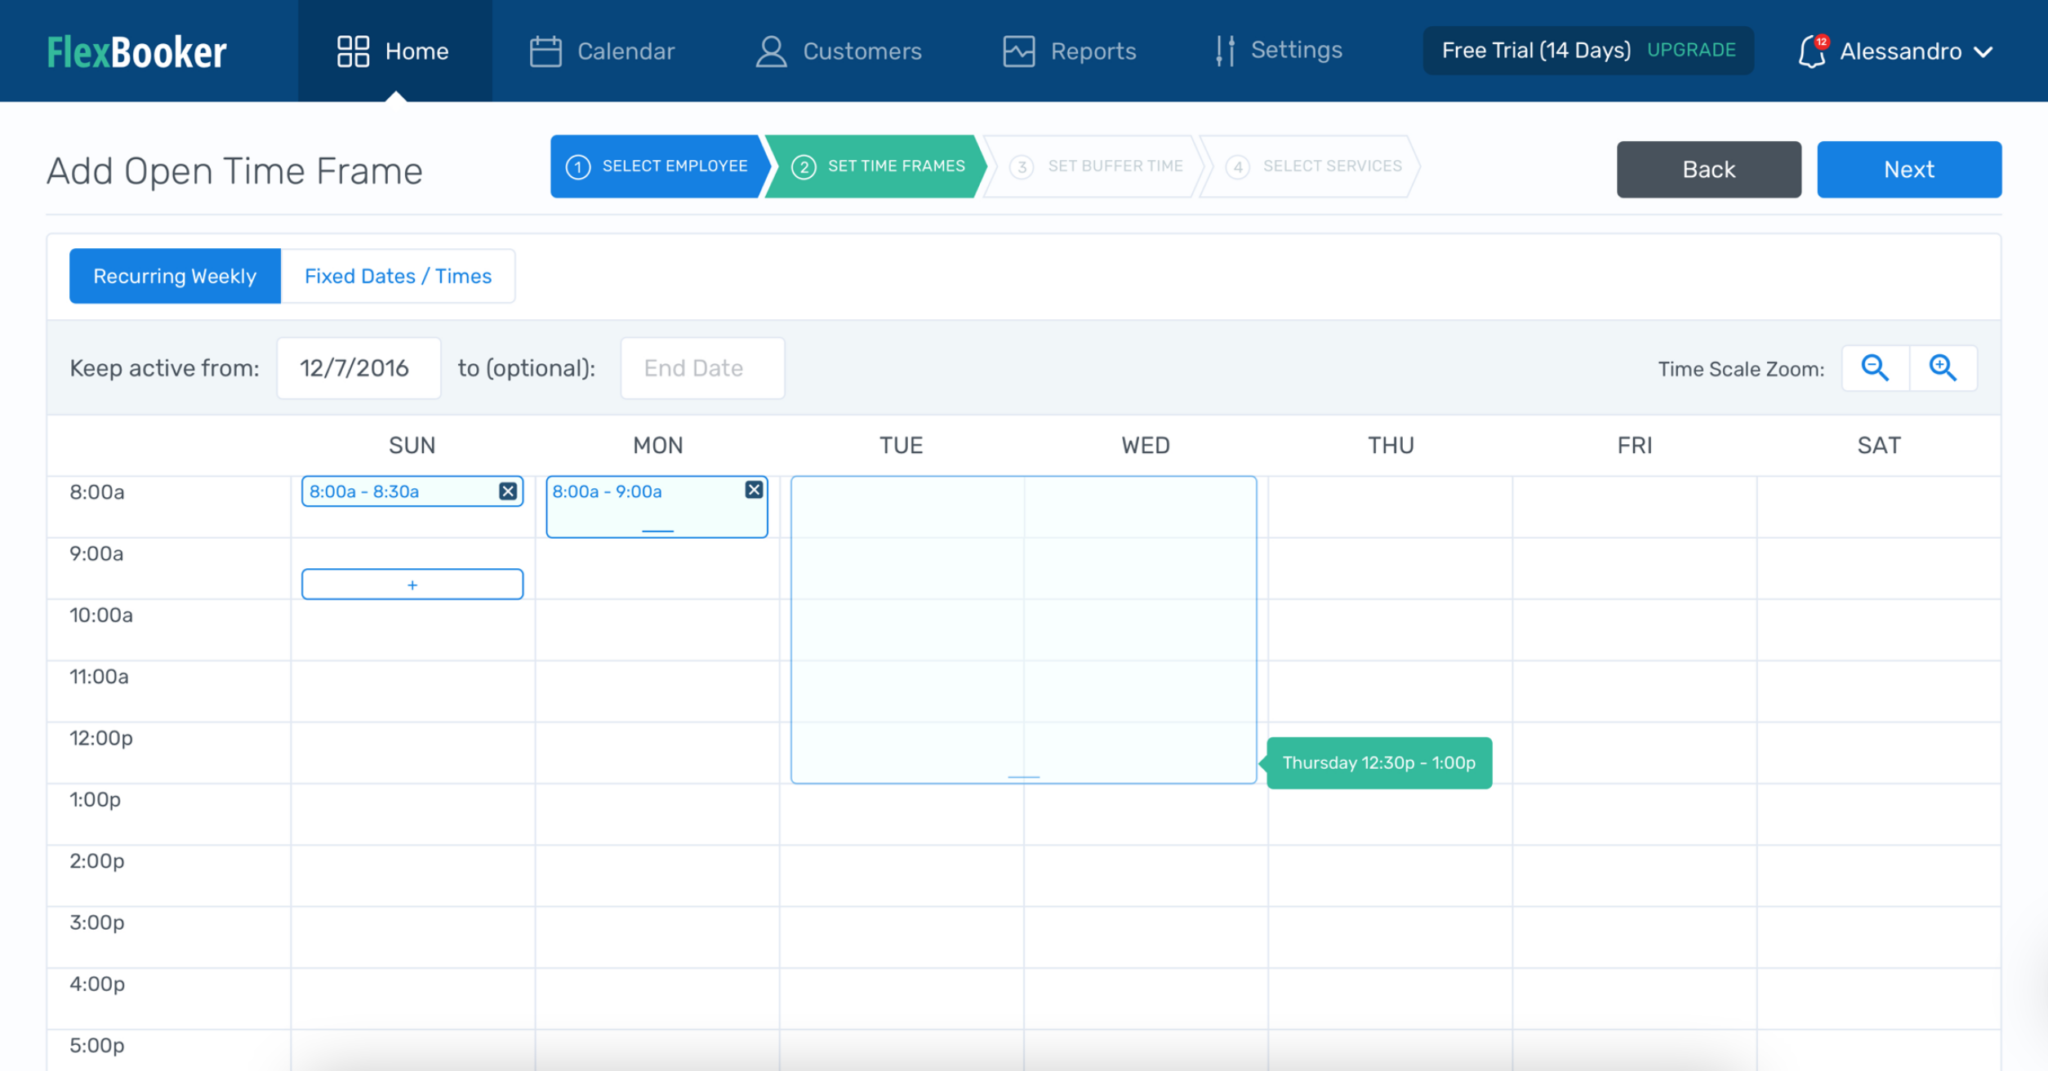Open the Calendar section icon
This screenshot has width=2048, height=1071.
coord(545,50)
